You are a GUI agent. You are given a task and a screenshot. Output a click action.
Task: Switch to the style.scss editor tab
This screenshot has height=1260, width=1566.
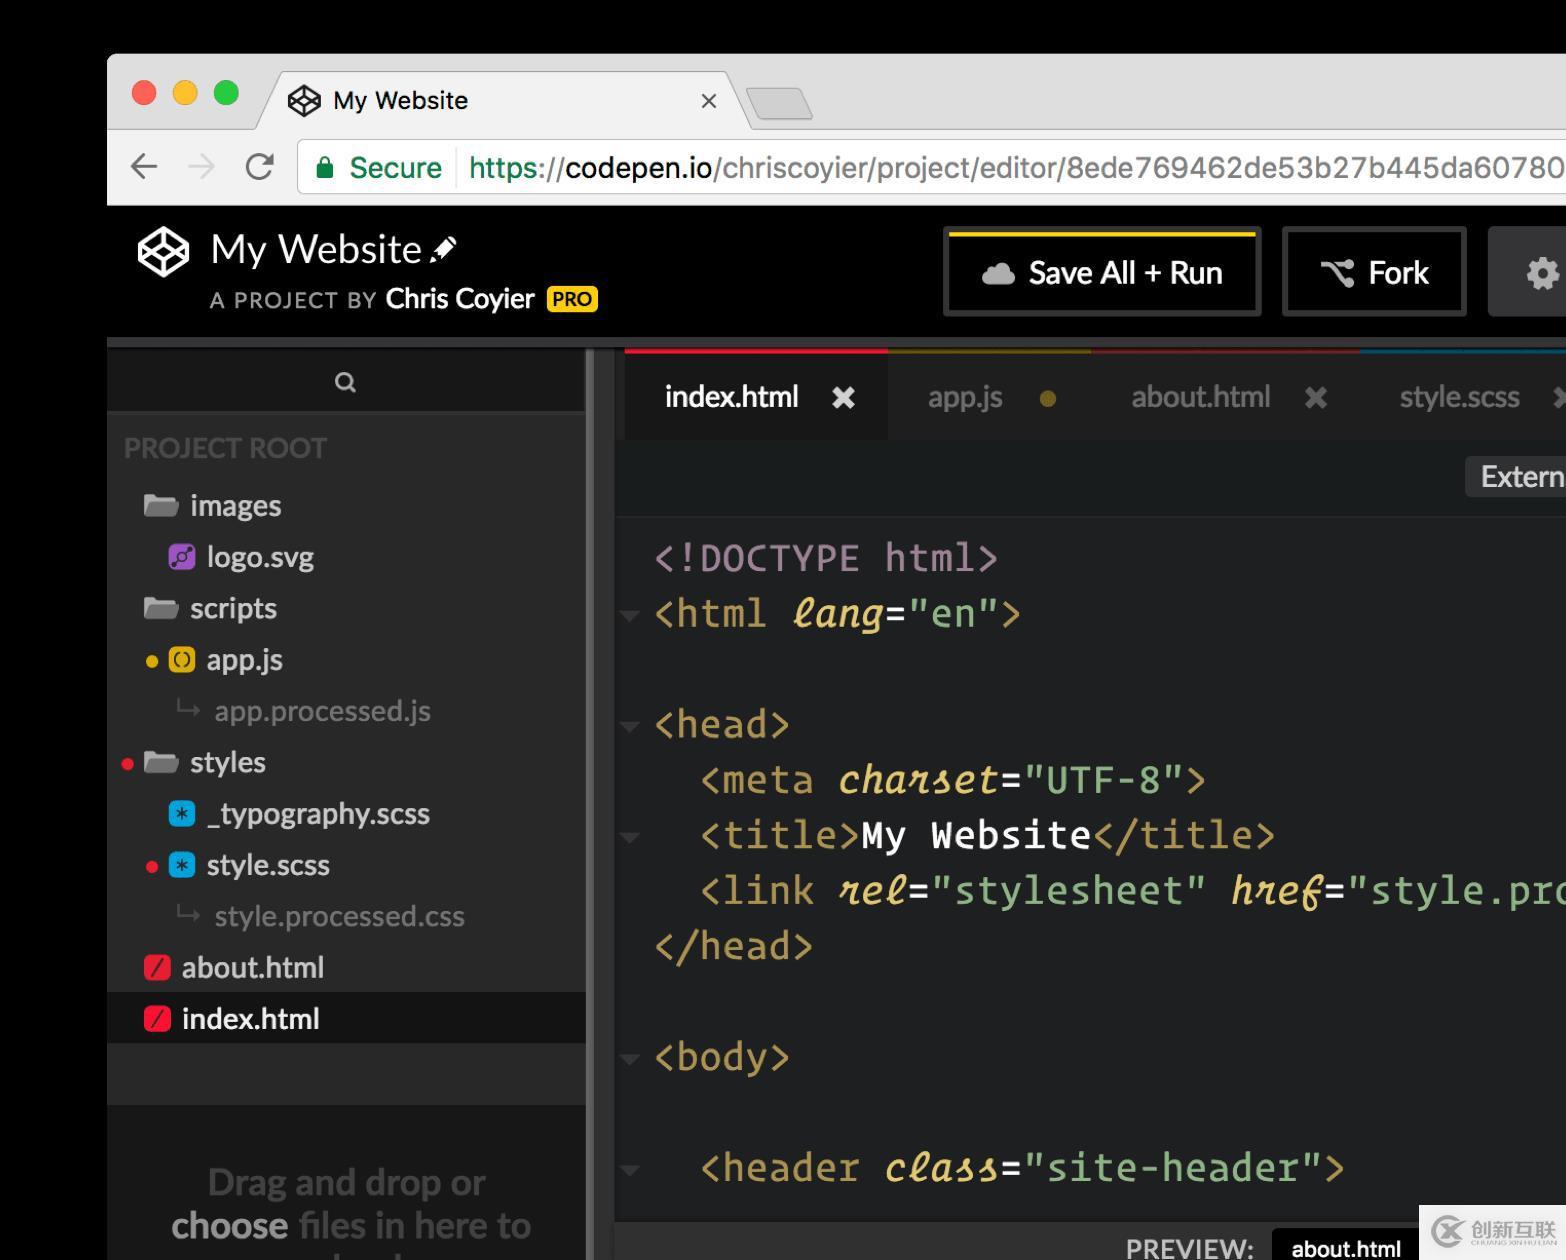1458,398
